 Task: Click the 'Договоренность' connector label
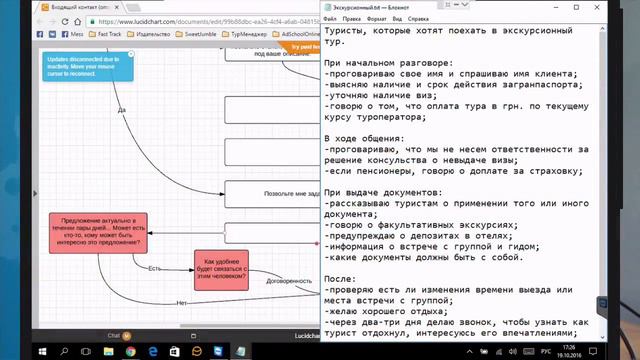pos(289,281)
